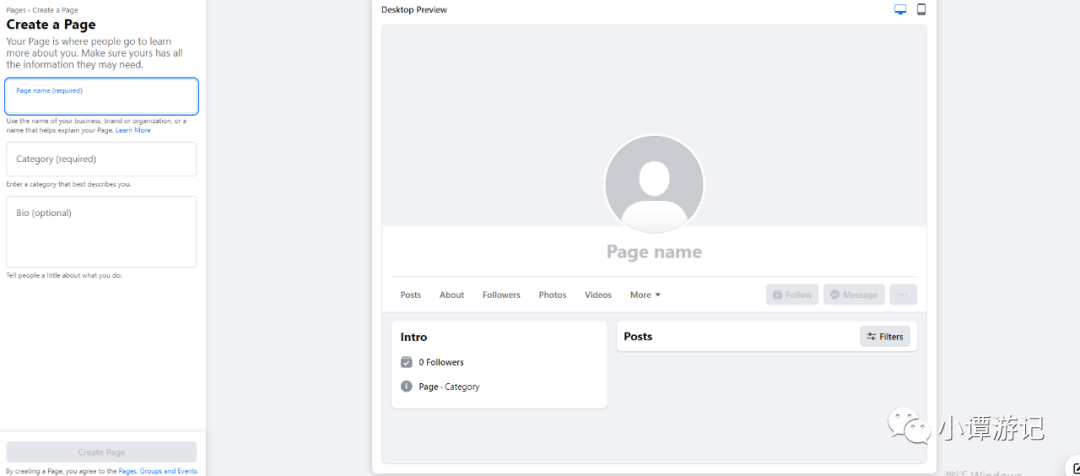Expand the More dropdown in preview
The height and width of the screenshot is (476, 1080).
(645, 295)
